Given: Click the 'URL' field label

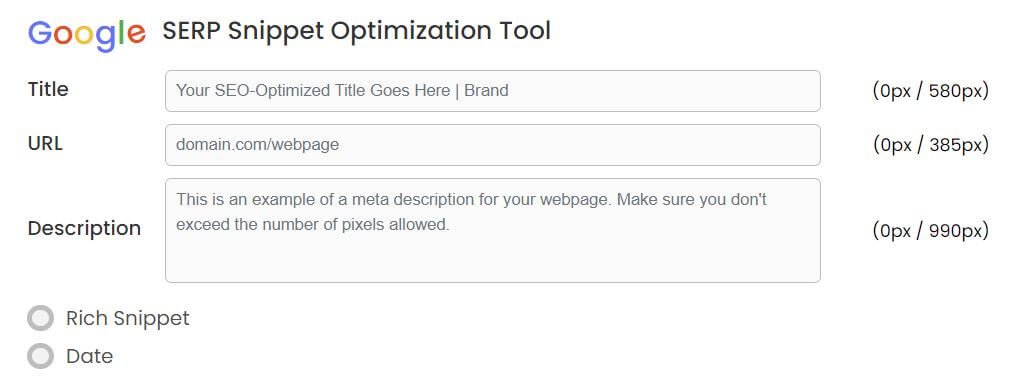Looking at the screenshot, I should (46, 144).
